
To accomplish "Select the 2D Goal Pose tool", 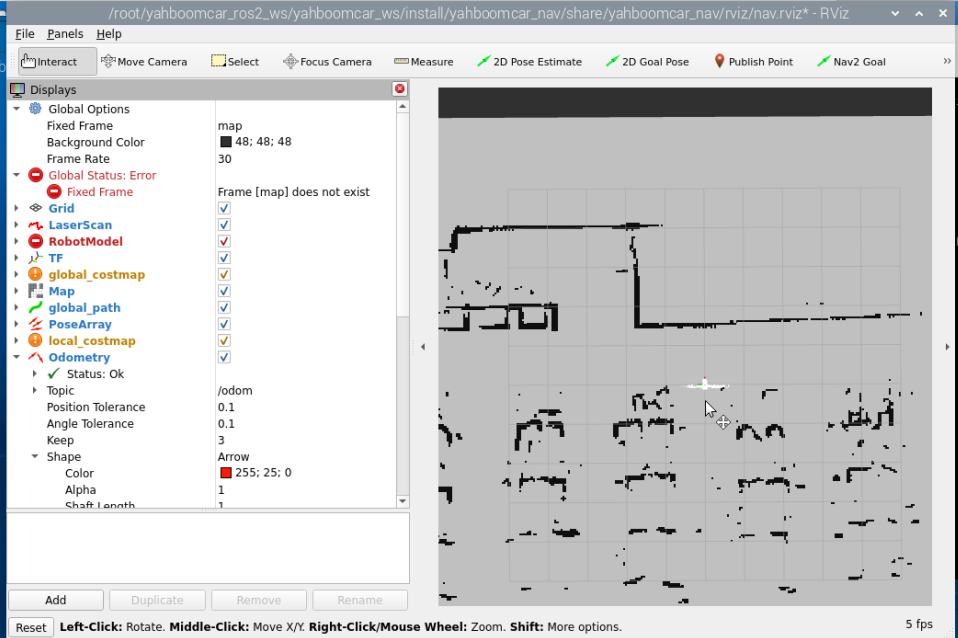I will 647,61.
